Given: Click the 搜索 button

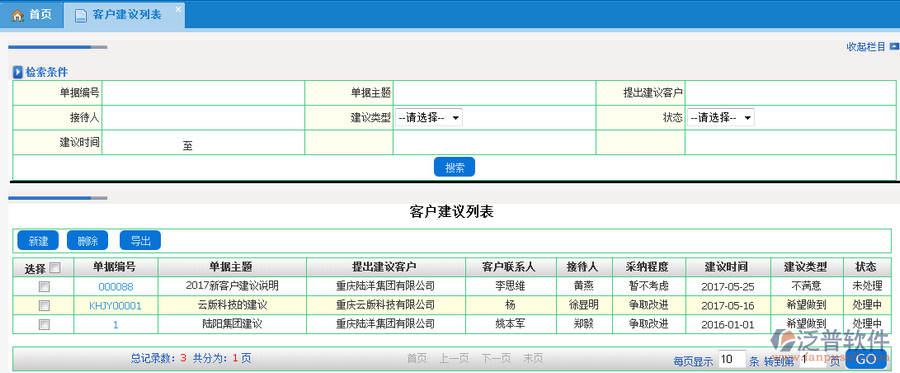Looking at the screenshot, I should [454, 167].
